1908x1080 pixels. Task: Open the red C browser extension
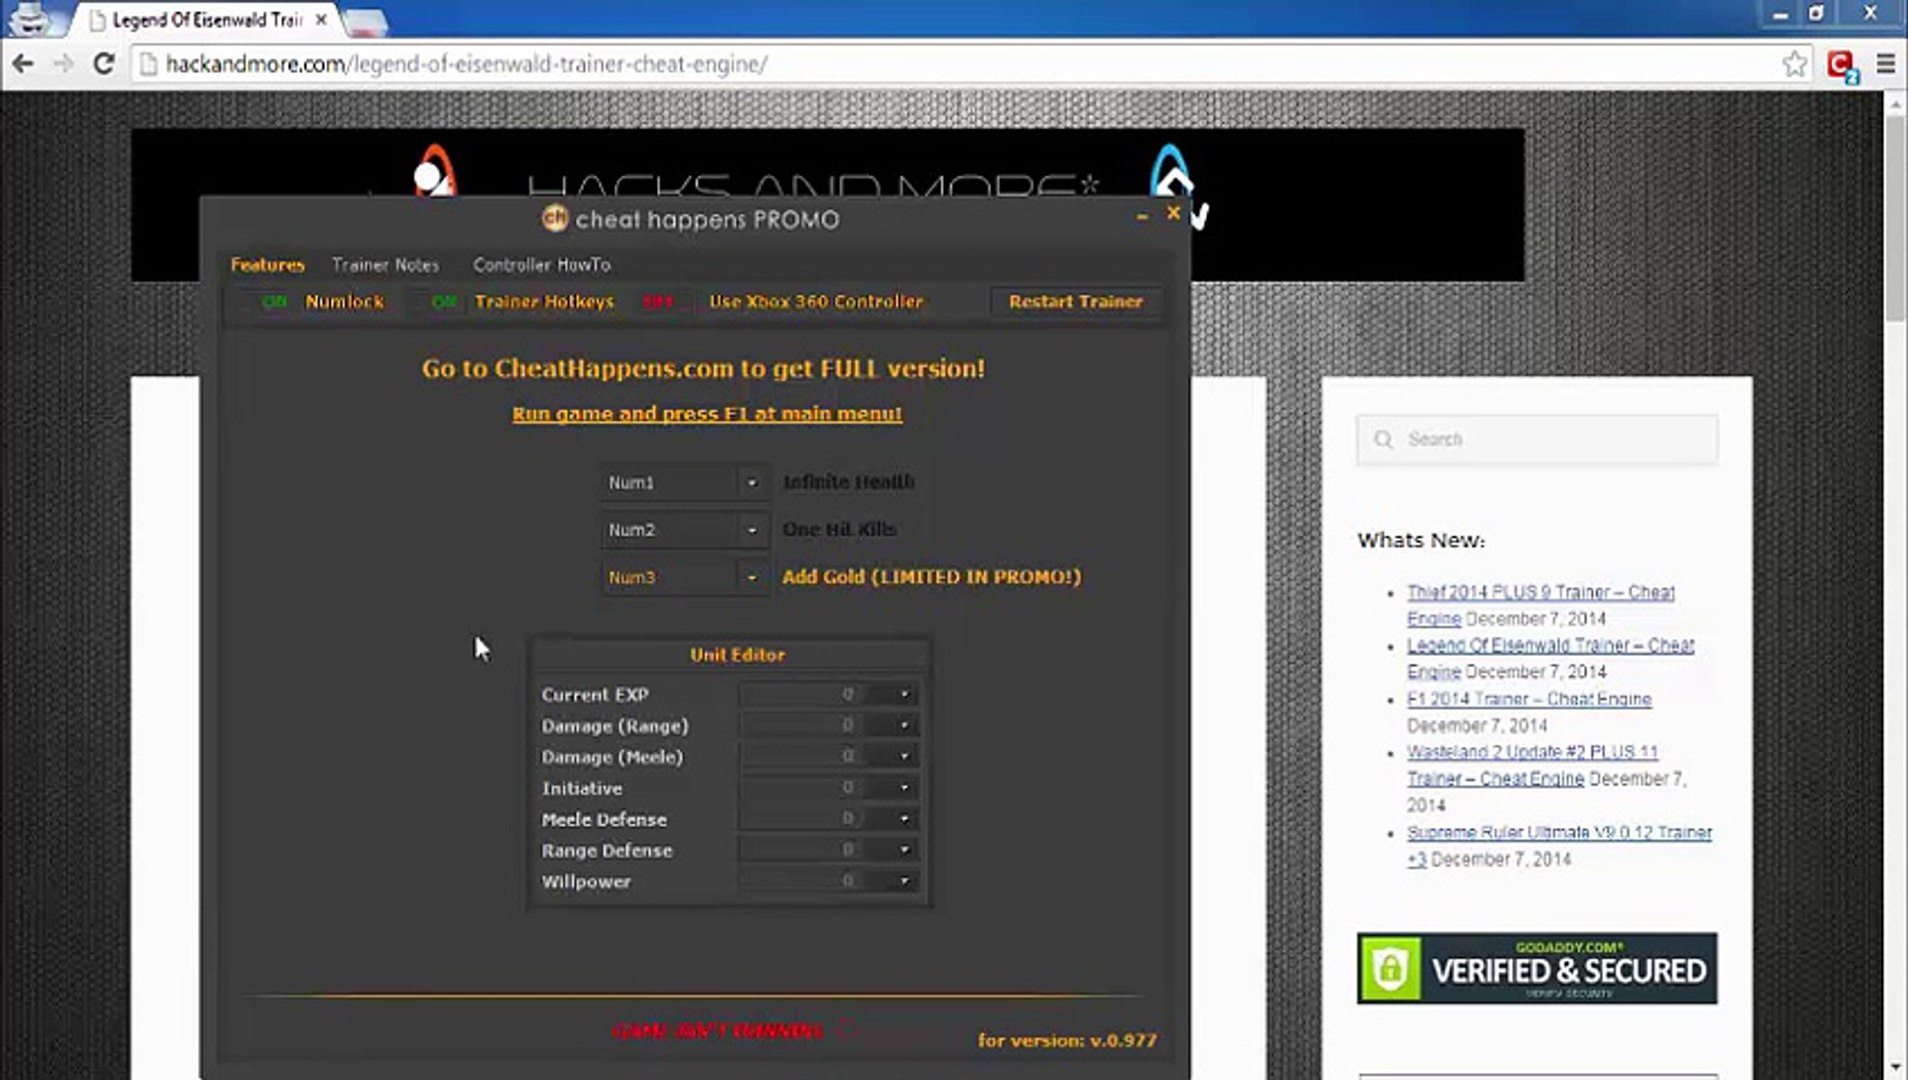[x=1841, y=65]
